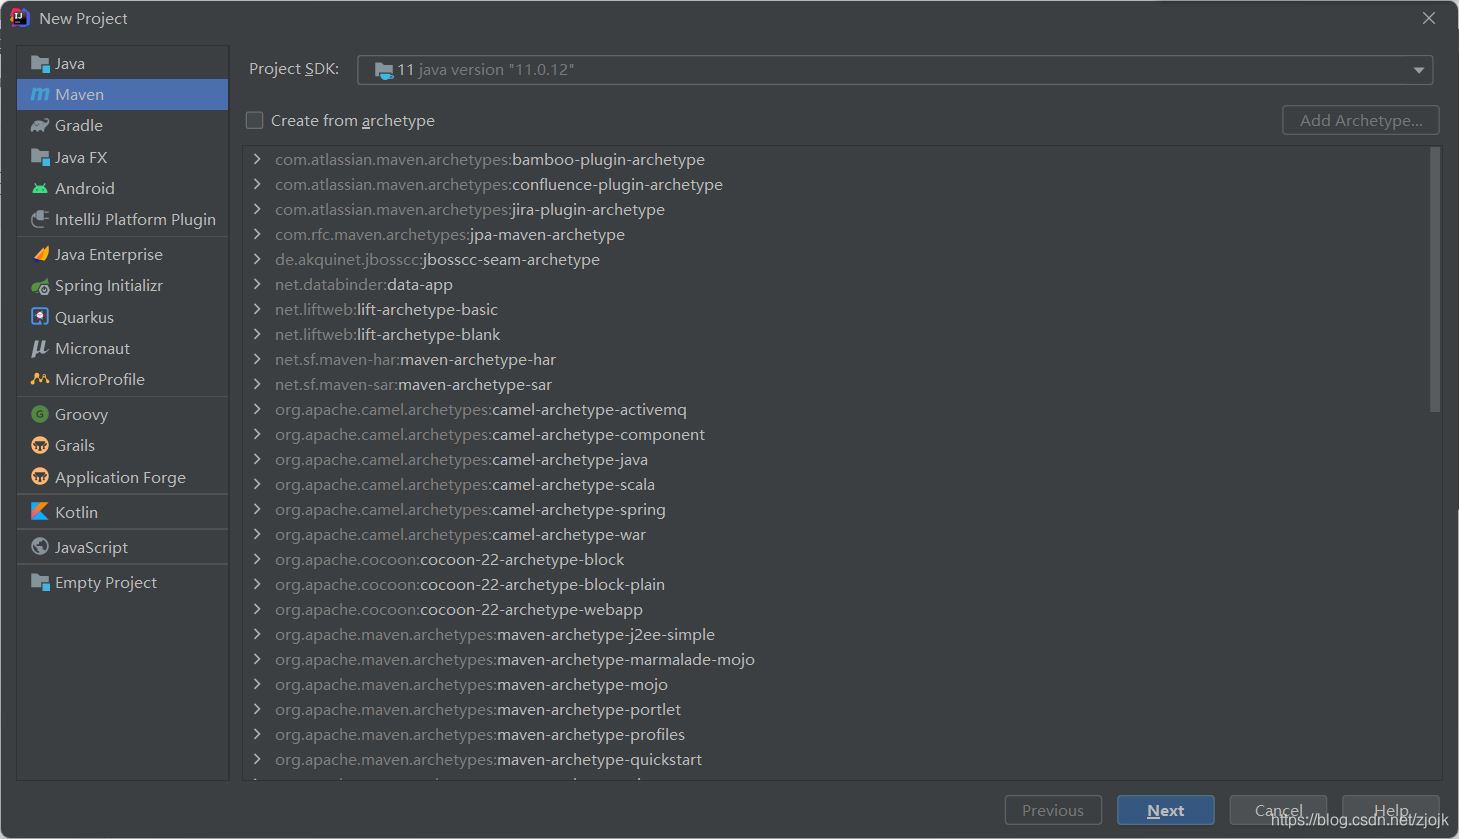This screenshot has width=1459, height=839.
Task: Expand jpa-maven-archetype entry
Action: click(257, 234)
